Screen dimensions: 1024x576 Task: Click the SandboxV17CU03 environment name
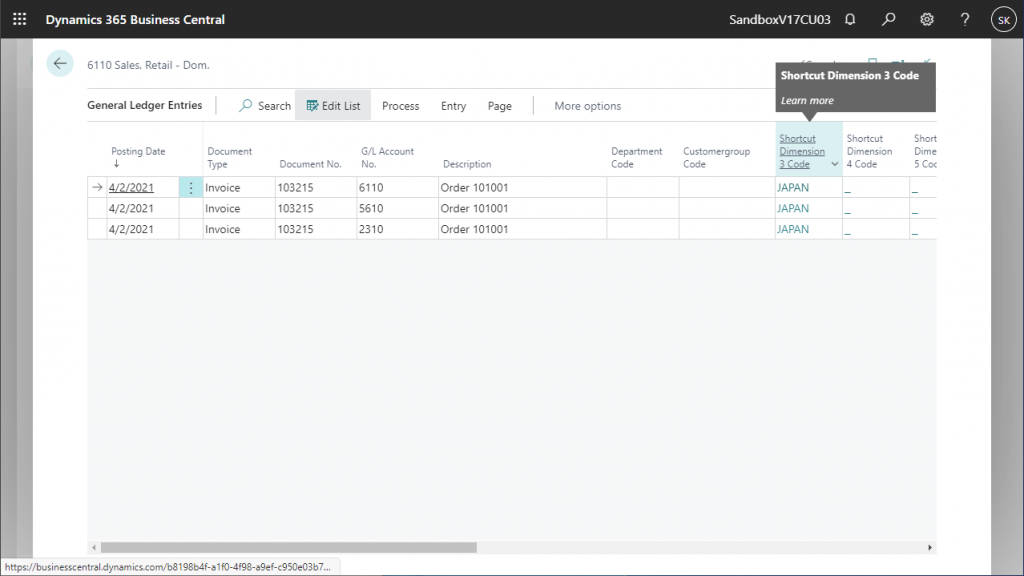pos(780,20)
